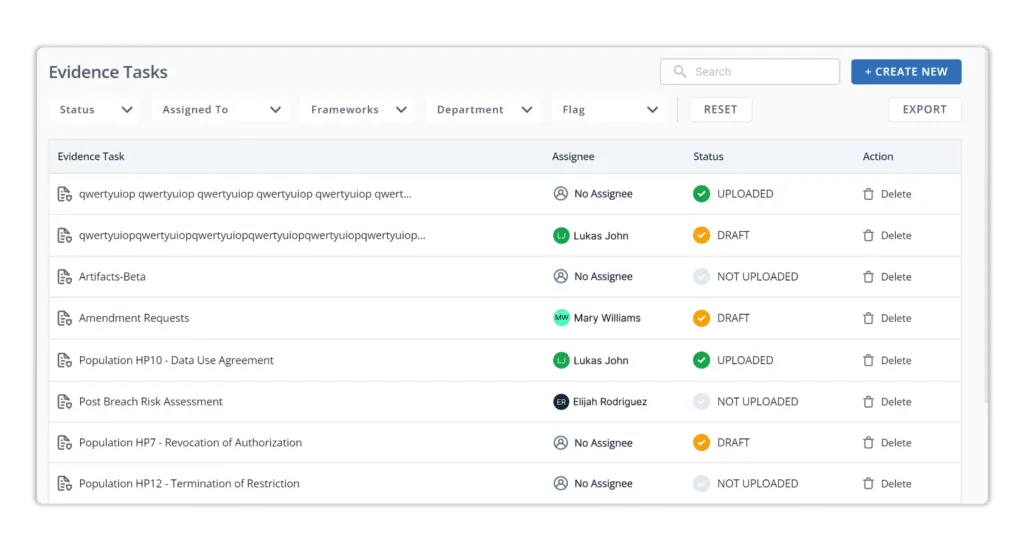Click the orange draft status icon for Amendment Requests
The height and width of the screenshot is (551, 1024).
pos(701,318)
